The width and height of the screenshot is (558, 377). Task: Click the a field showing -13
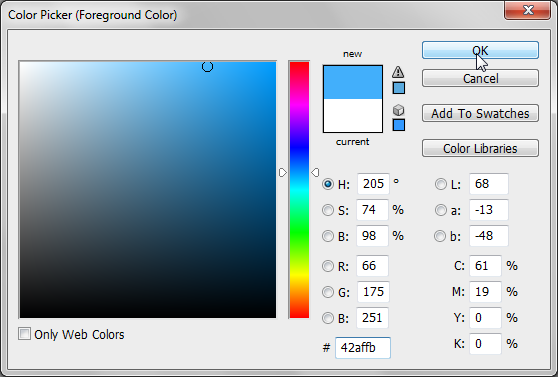pos(489,210)
